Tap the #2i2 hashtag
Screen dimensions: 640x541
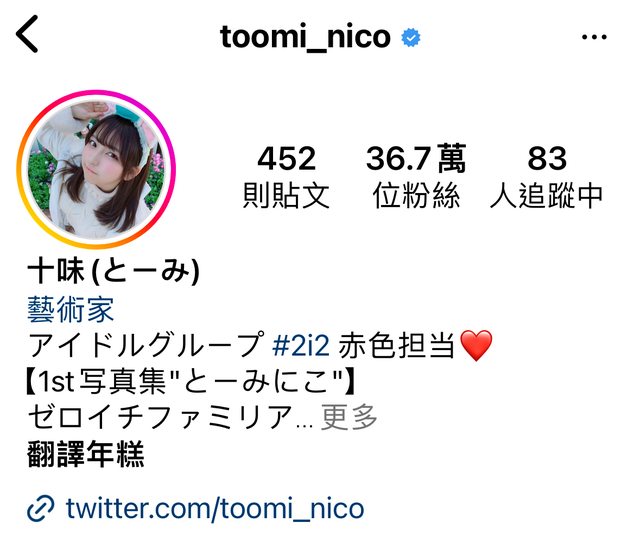click(x=300, y=345)
